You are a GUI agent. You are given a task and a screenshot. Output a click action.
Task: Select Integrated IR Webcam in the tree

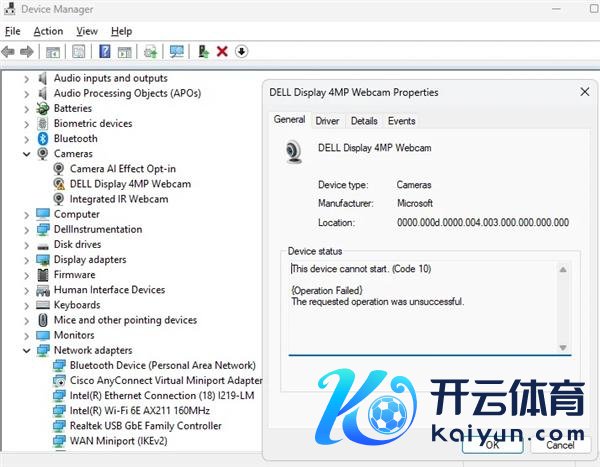click(118, 199)
